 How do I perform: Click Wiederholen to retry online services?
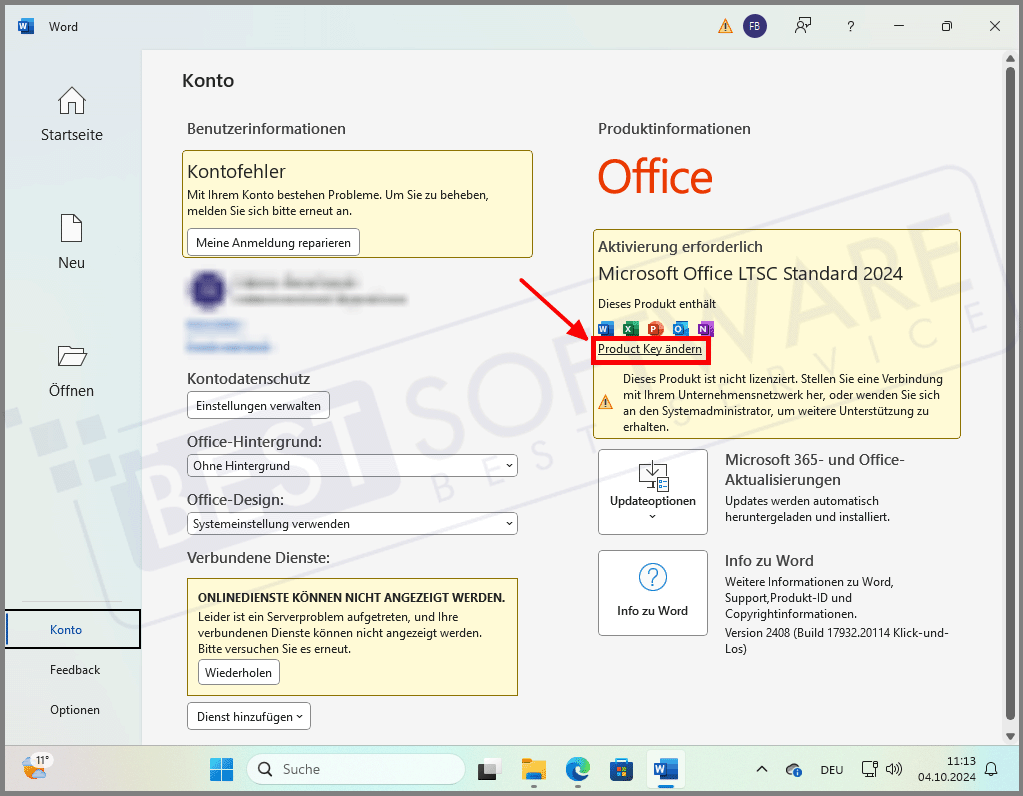(x=239, y=672)
